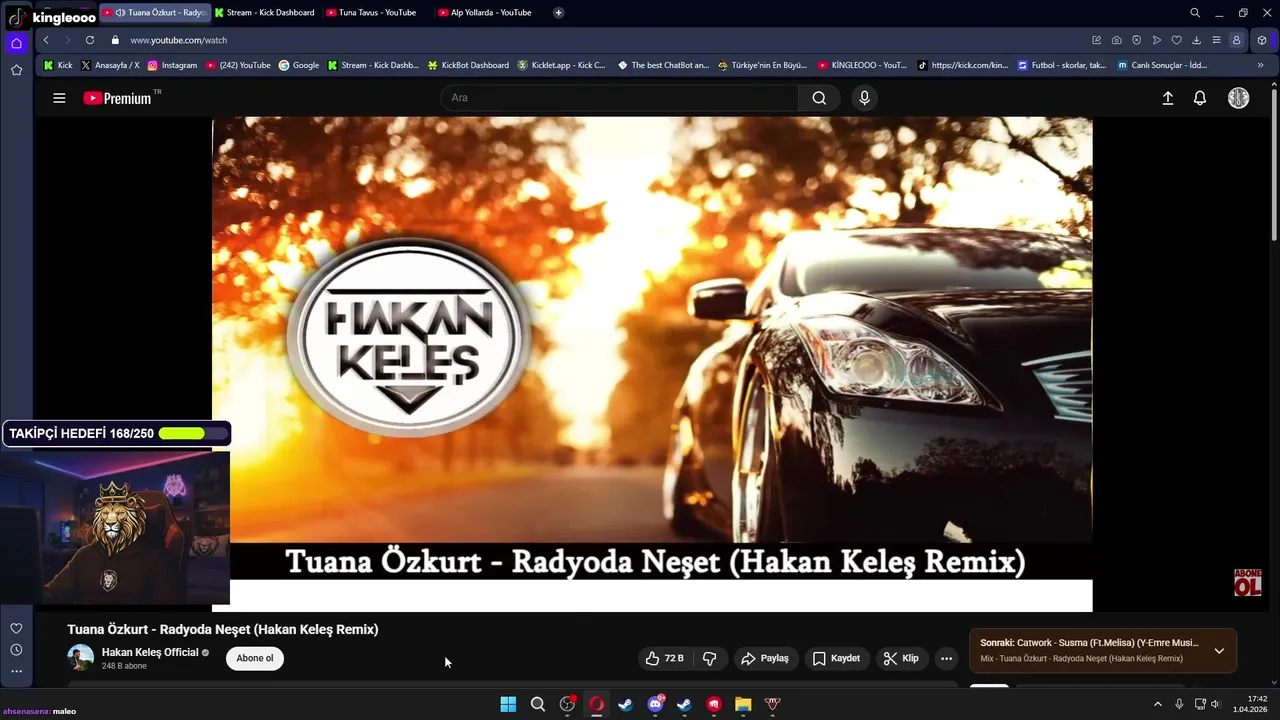The width and height of the screenshot is (1280, 720).
Task: Switch to Stream - Kick Dashboard tab
Action: click(265, 13)
